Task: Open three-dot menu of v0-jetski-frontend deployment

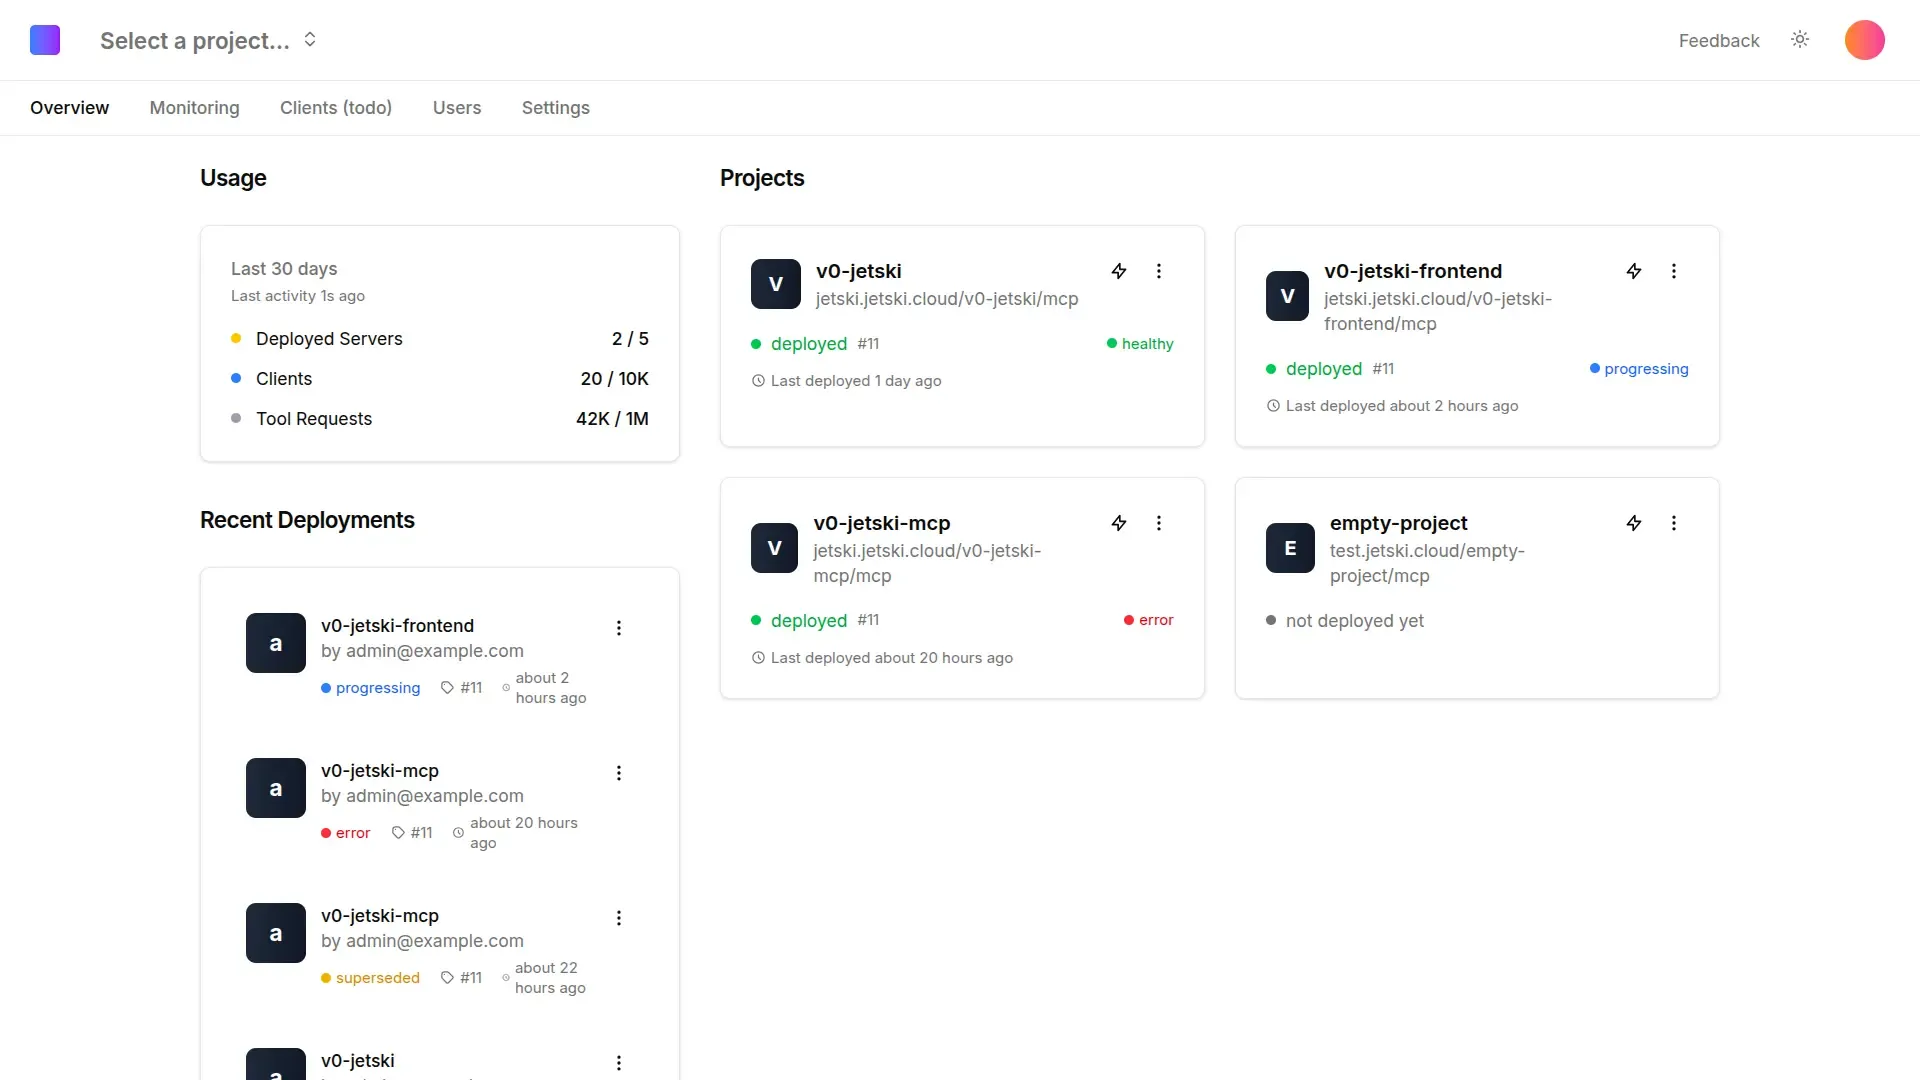Action: coord(619,628)
